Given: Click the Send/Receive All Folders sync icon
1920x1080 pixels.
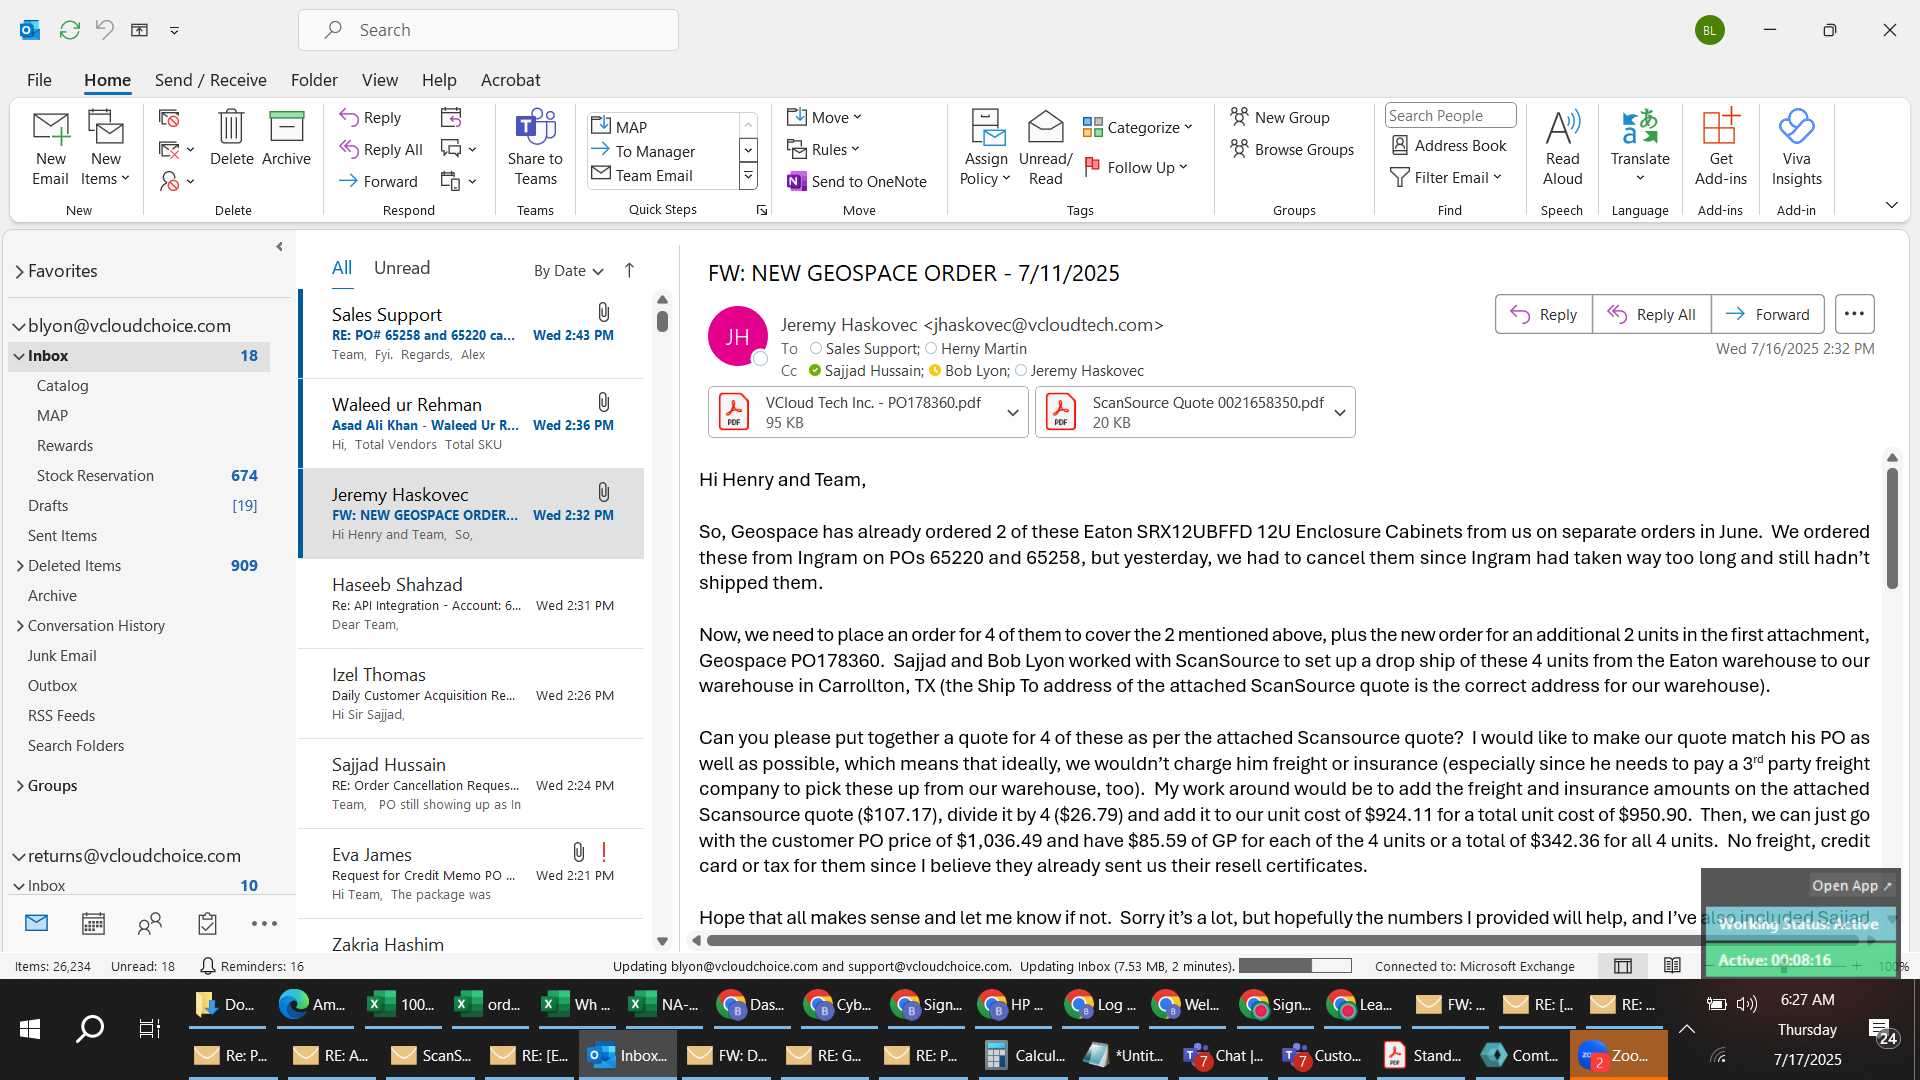Looking at the screenshot, I should 70,30.
